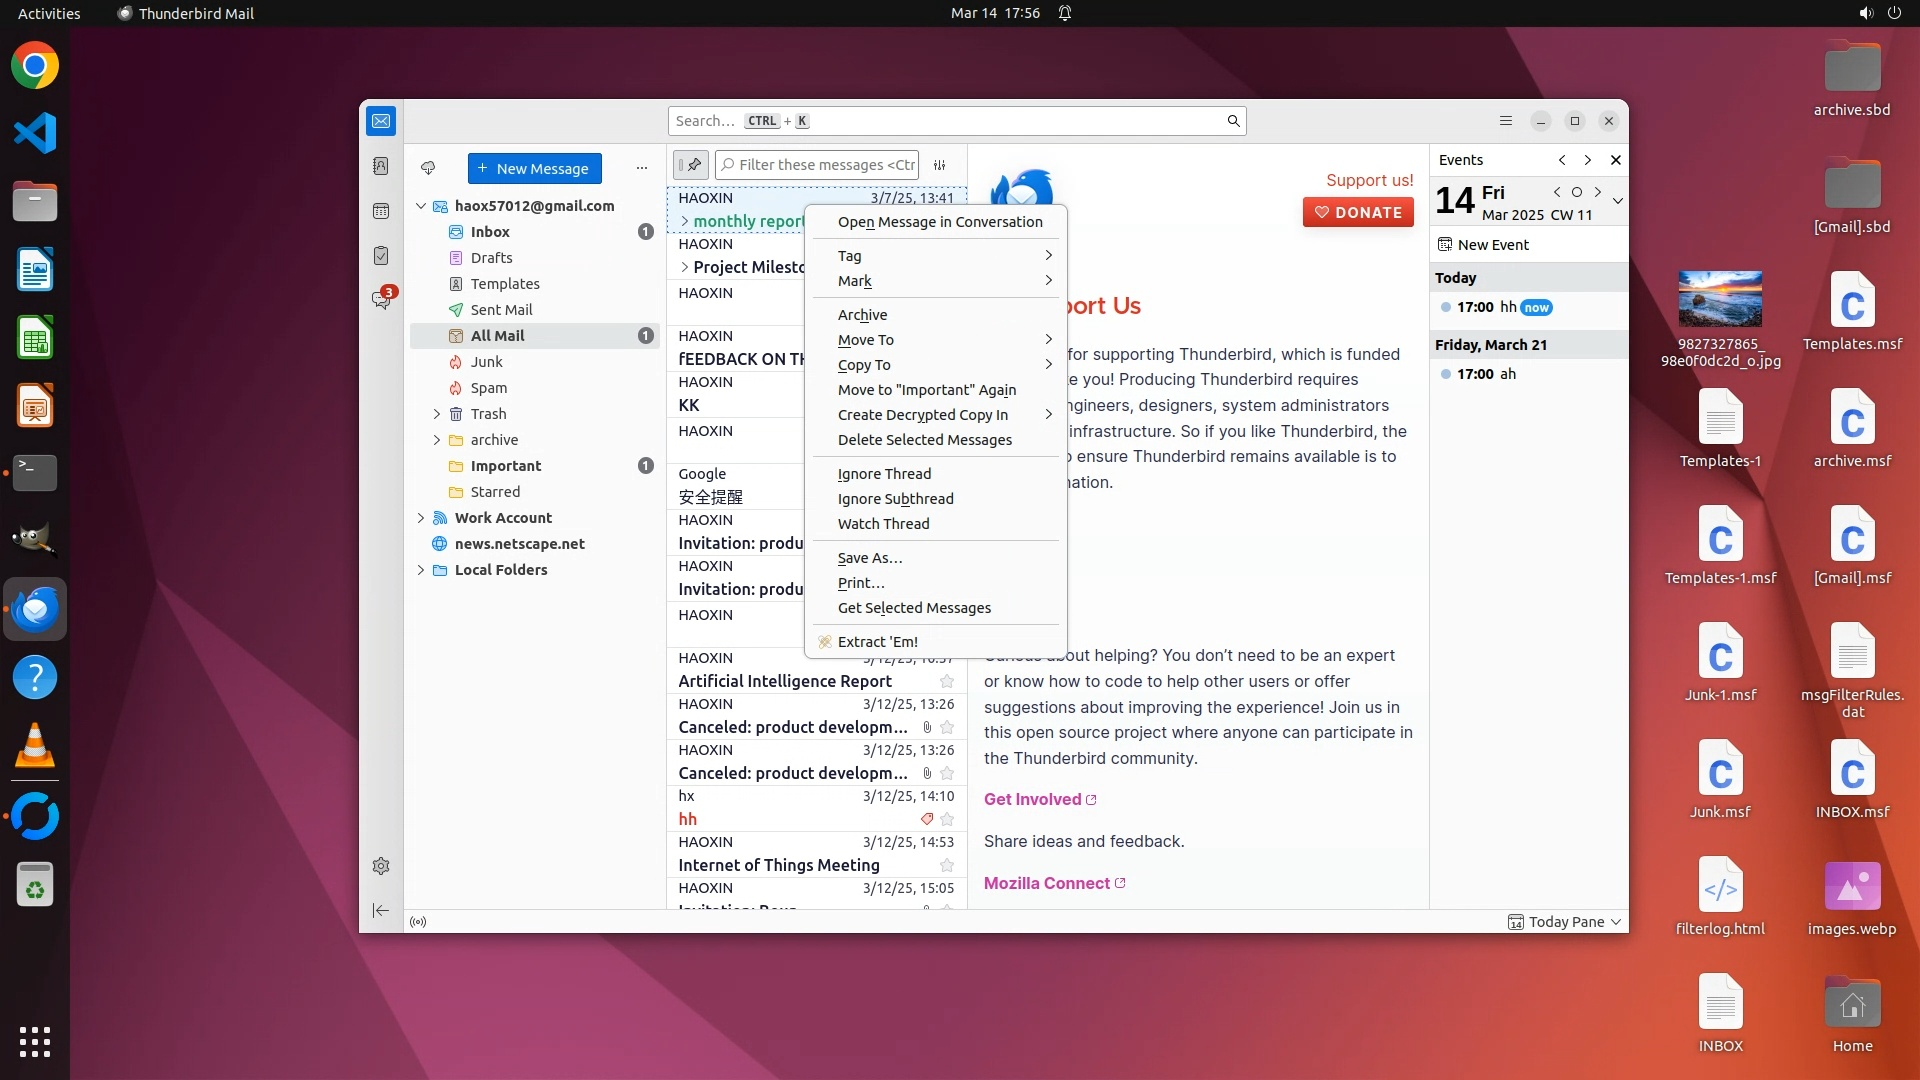Expand the Local Folders account
Screen dimensions: 1920x1080
[x=421, y=570]
